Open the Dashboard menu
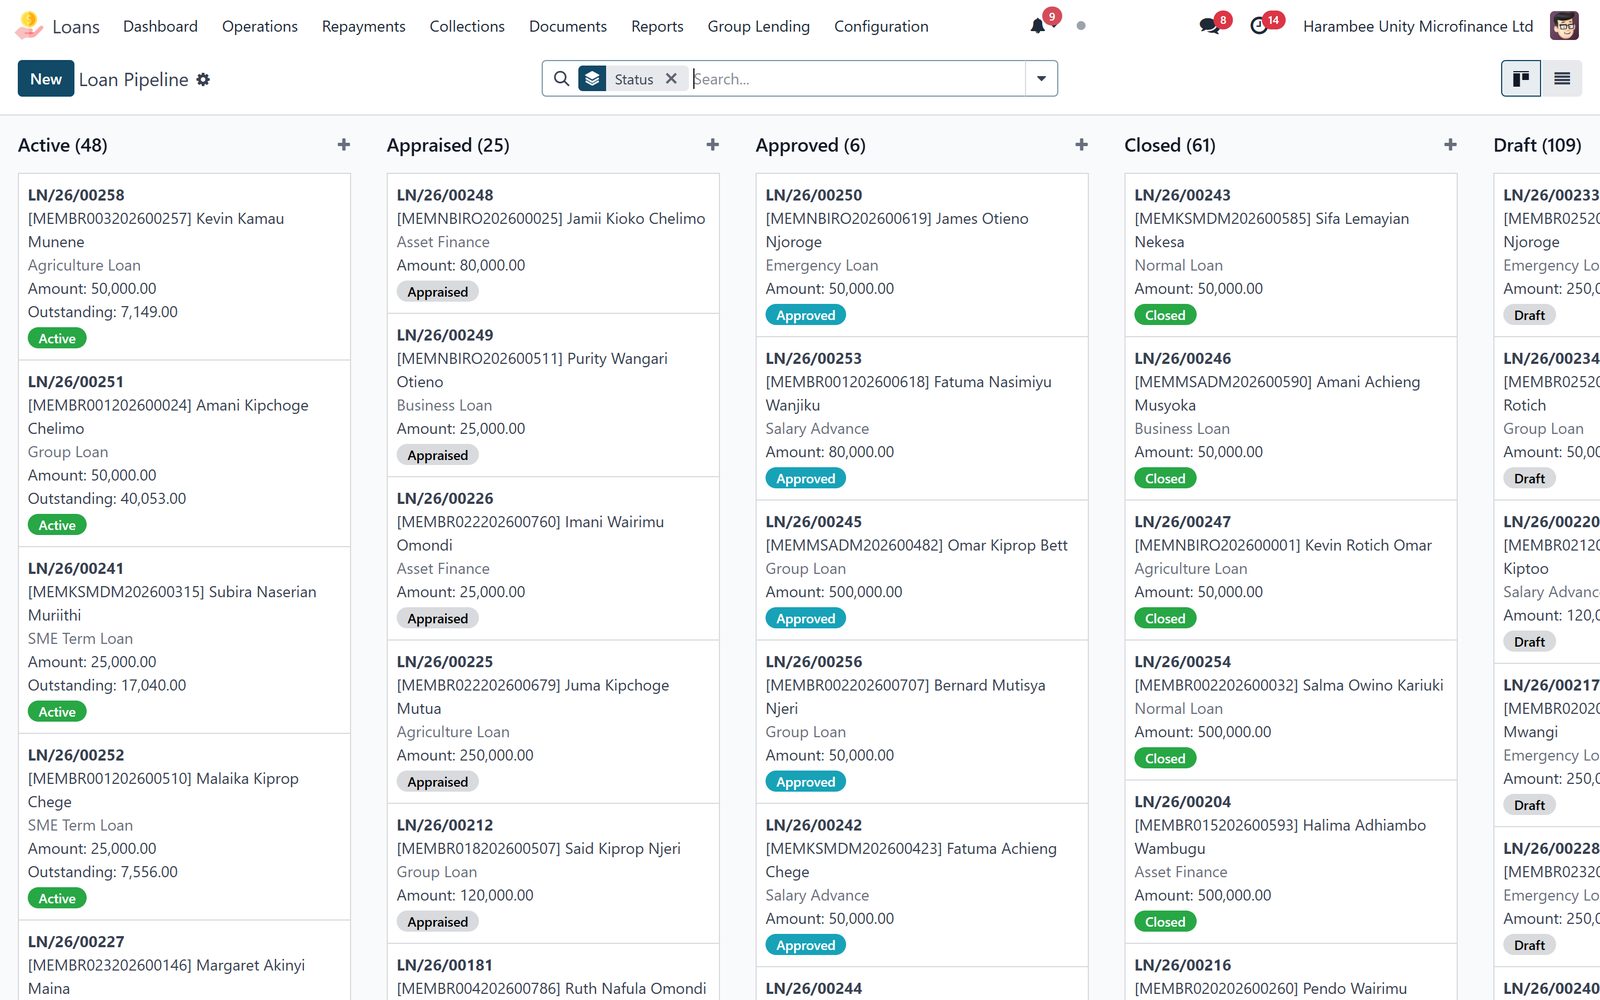This screenshot has width=1600, height=1000. pyautogui.click(x=160, y=26)
